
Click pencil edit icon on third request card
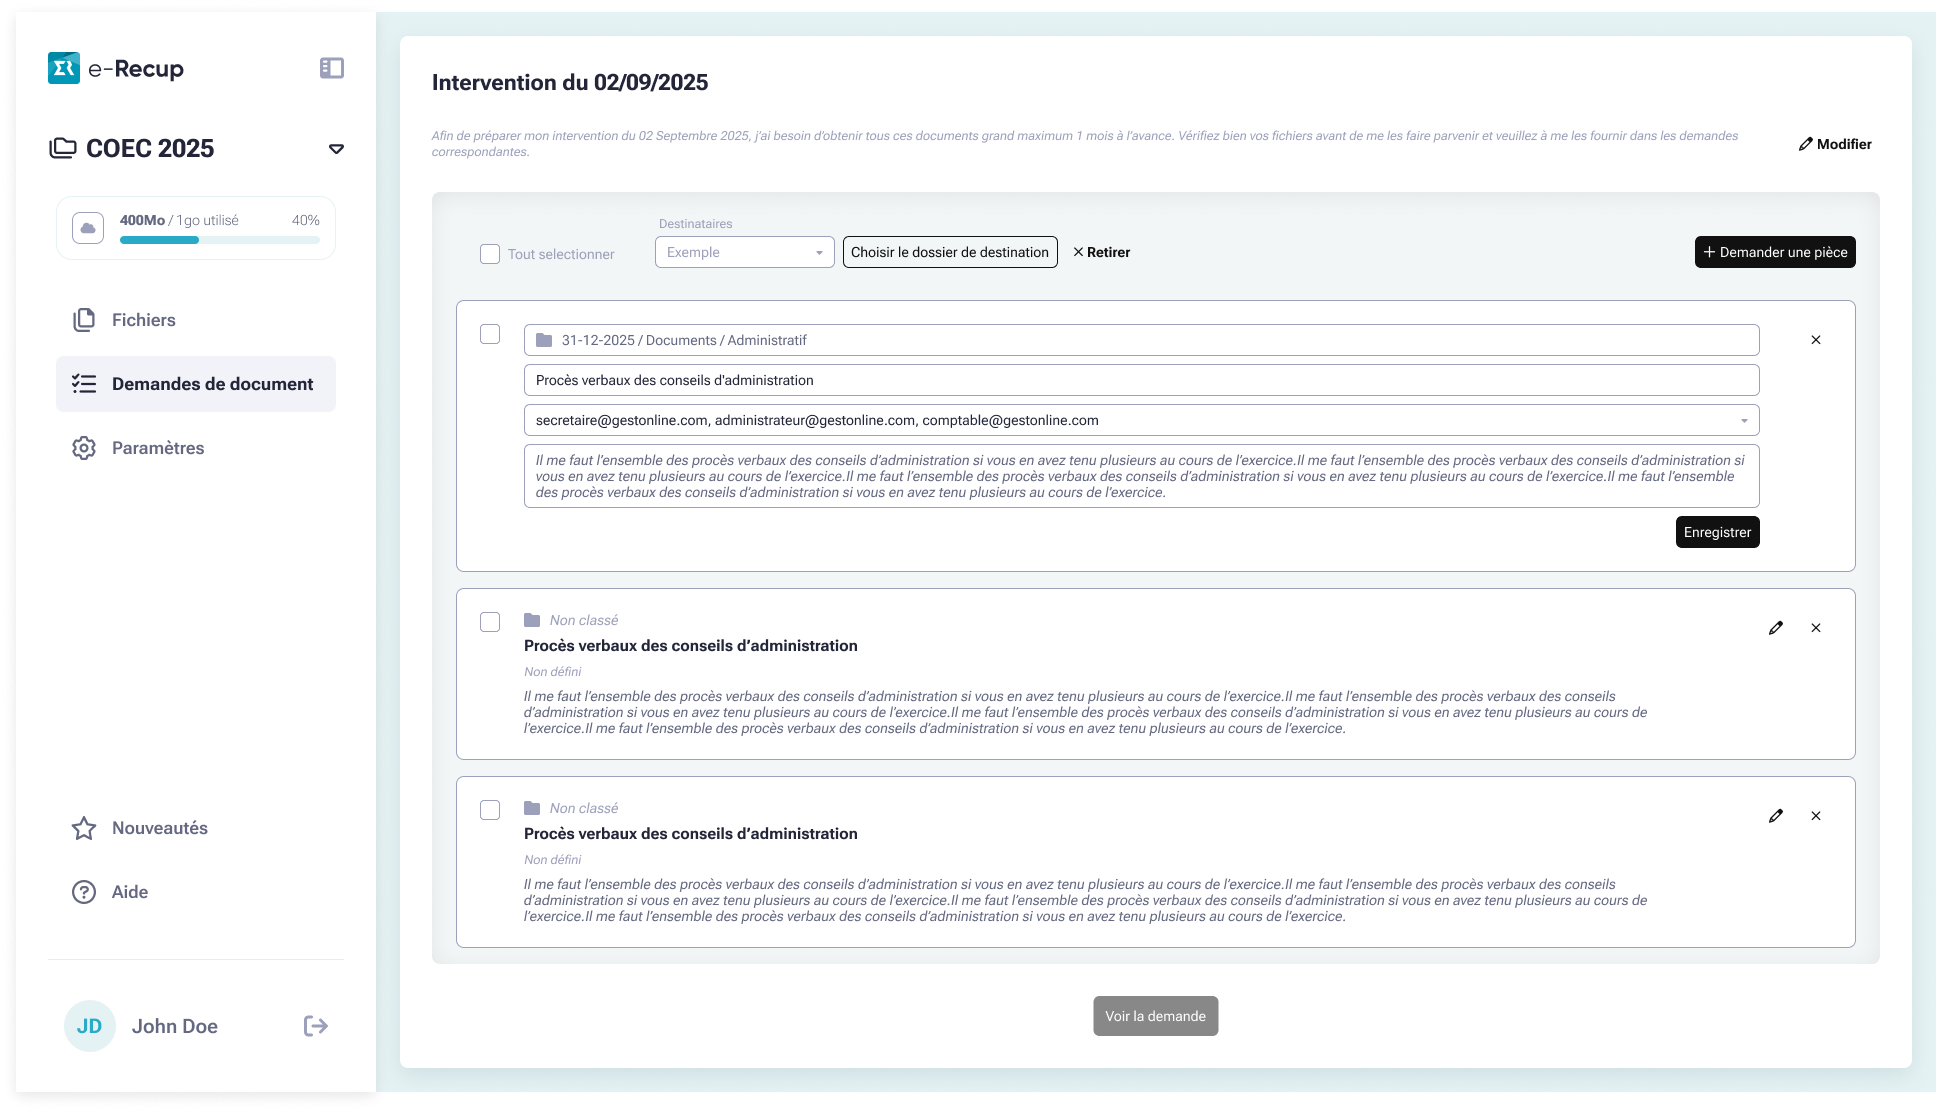coord(1776,816)
